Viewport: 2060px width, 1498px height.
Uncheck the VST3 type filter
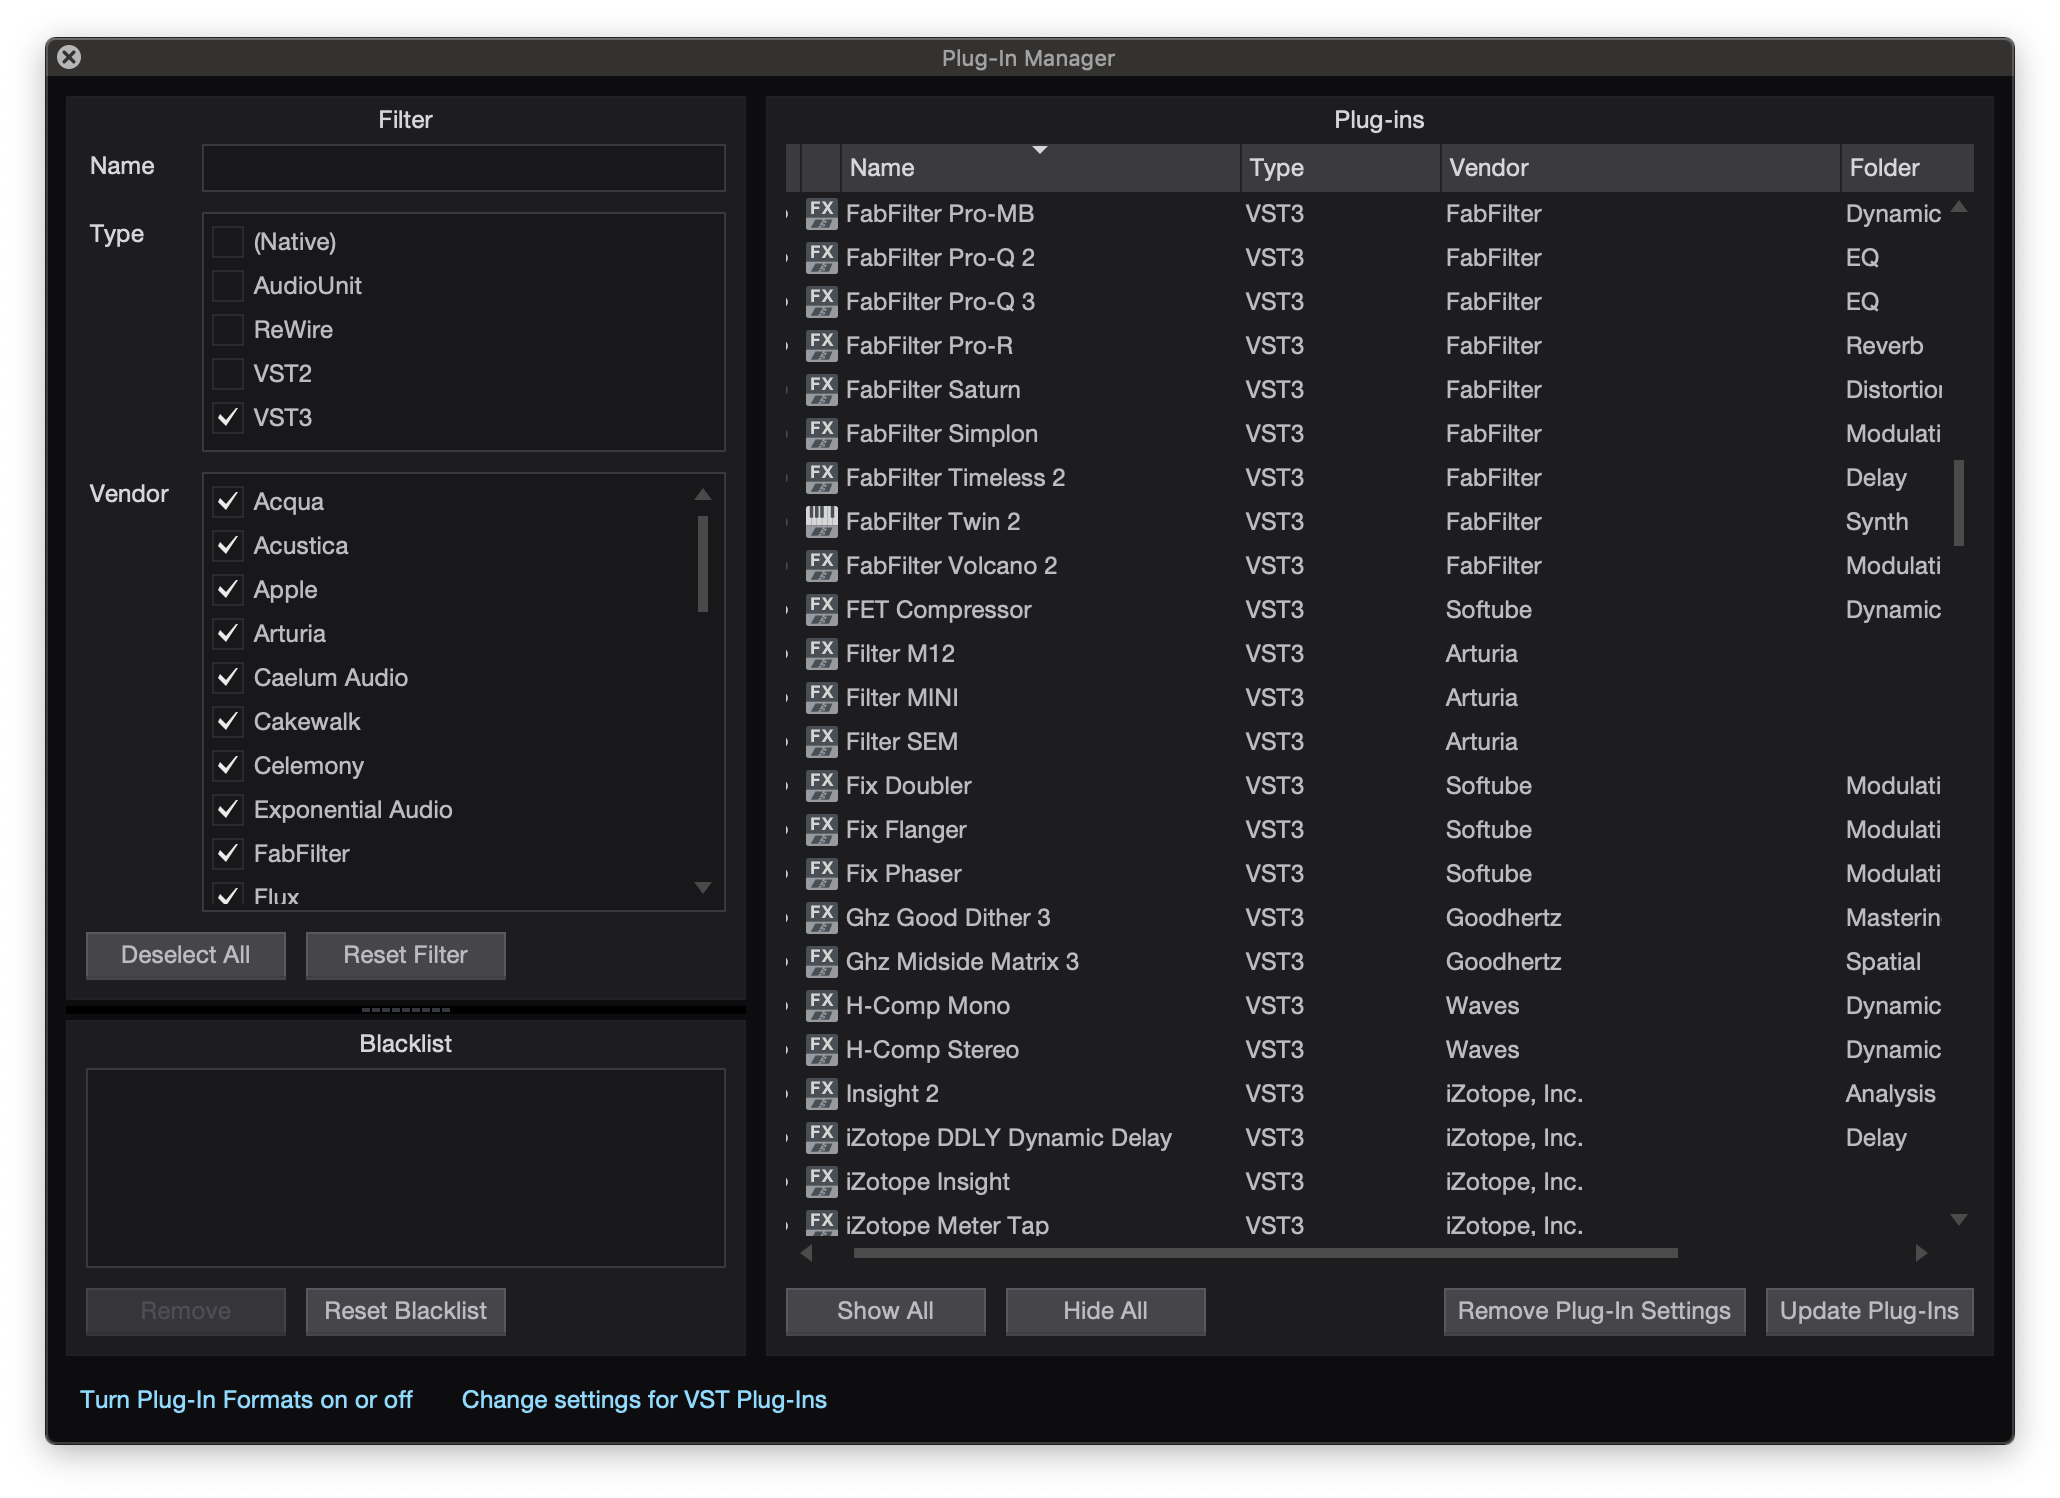[228, 418]
